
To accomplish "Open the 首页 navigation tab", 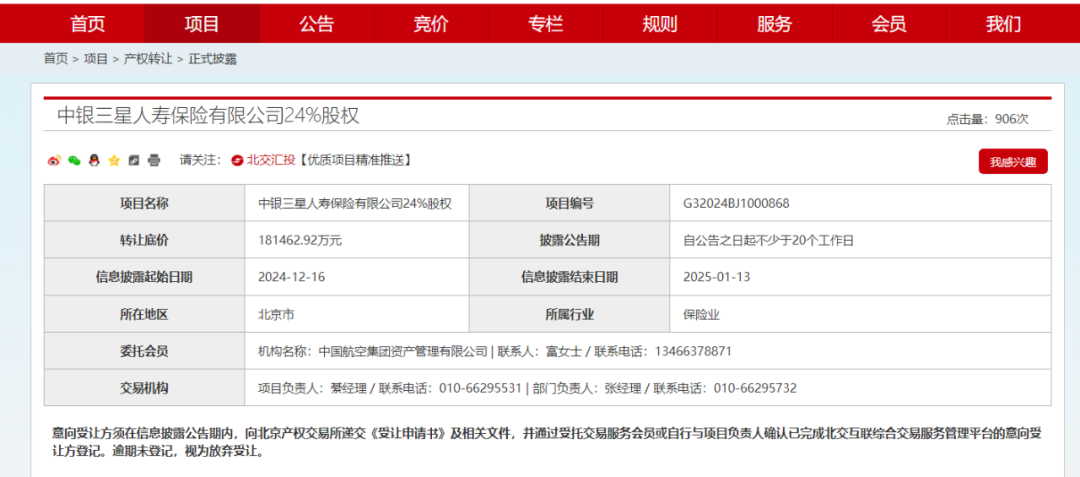I will coord(87,24).
